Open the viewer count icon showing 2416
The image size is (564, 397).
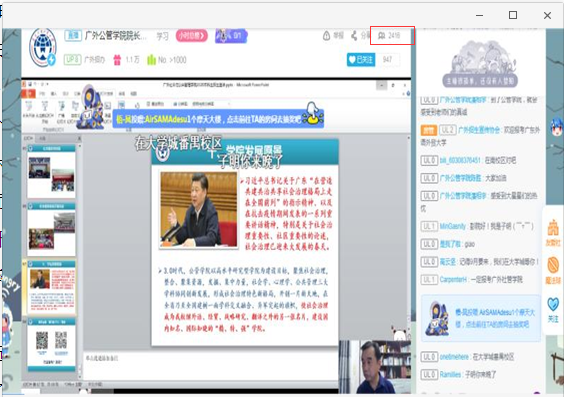click(x=382, y=36)
